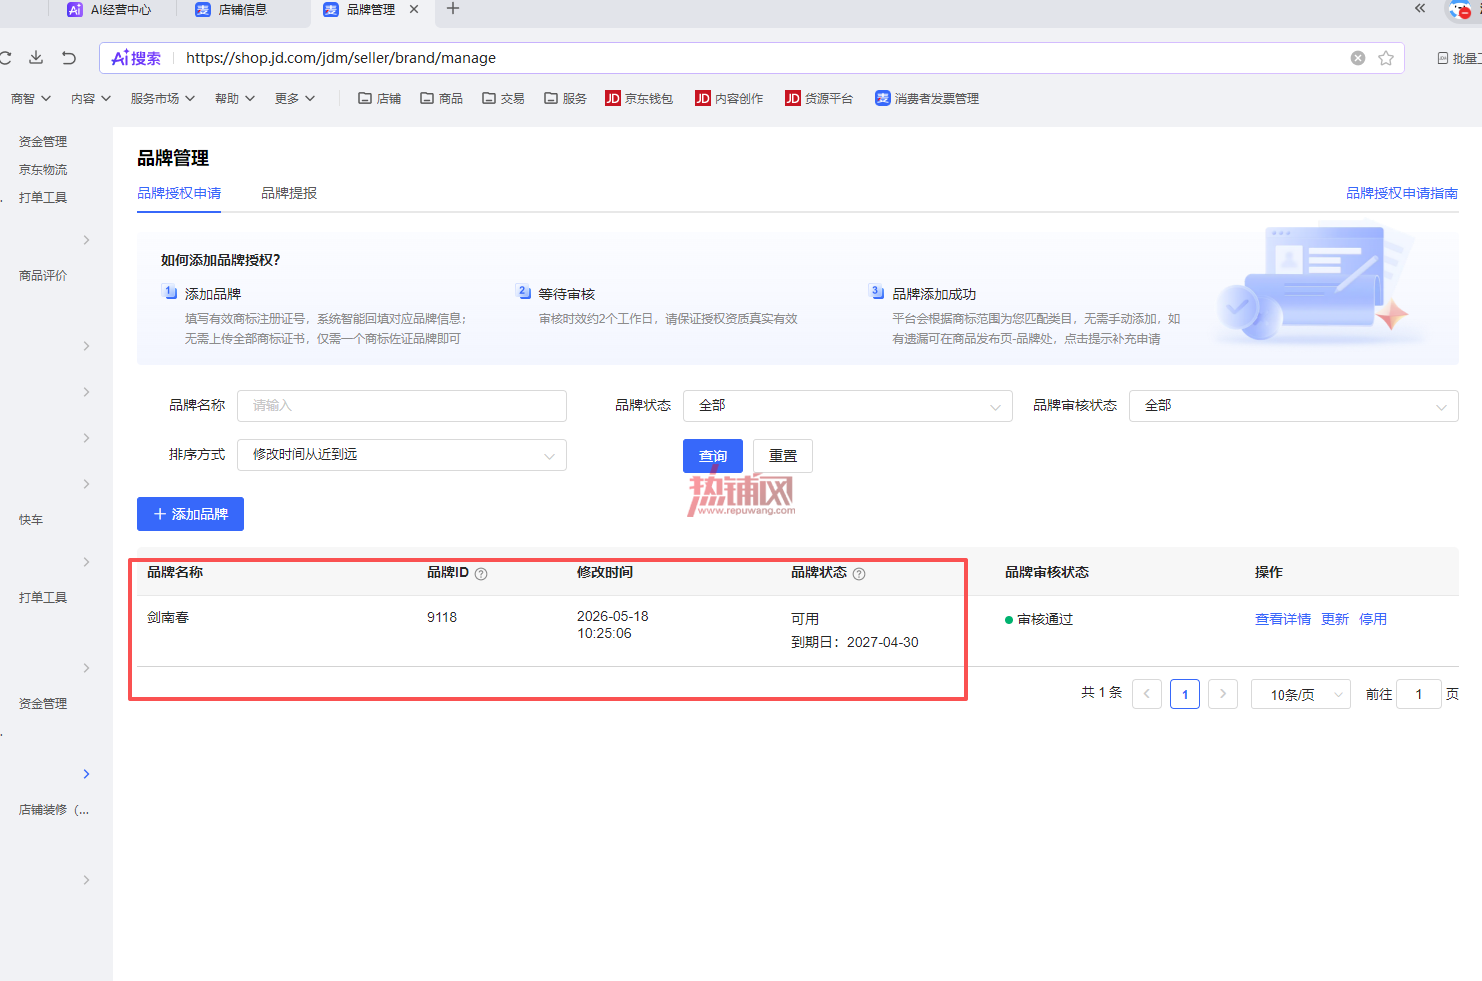1482x981 pixels.
Task: Click the 添加品牌 button
Action: coord(190,514)
